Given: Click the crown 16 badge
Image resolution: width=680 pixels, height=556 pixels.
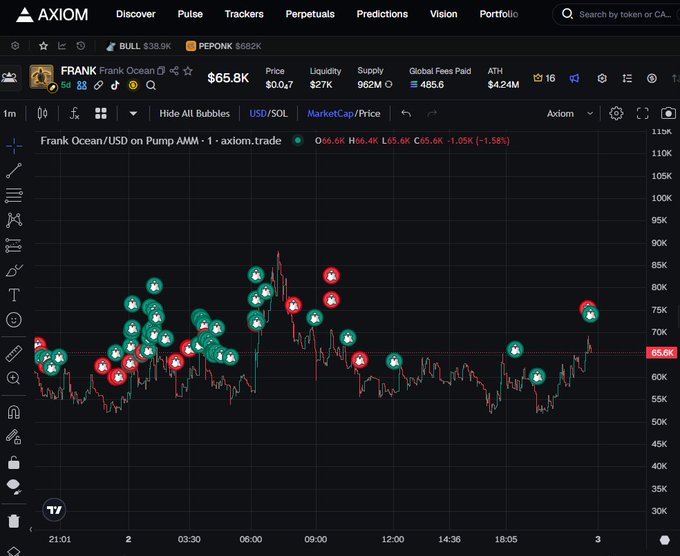Looking at the screenshot, I should pos(544,78).
